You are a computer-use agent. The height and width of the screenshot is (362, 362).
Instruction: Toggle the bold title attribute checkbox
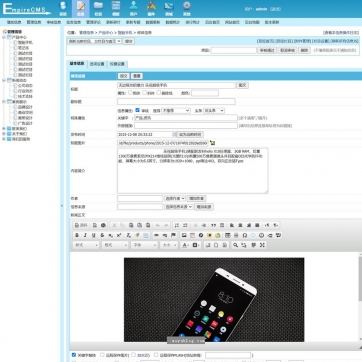130,93
